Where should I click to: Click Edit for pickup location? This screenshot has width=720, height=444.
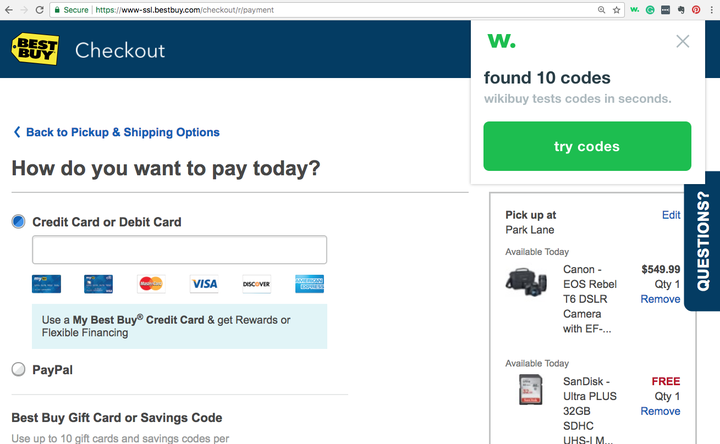pyautogui.click(x=671, y=215)
